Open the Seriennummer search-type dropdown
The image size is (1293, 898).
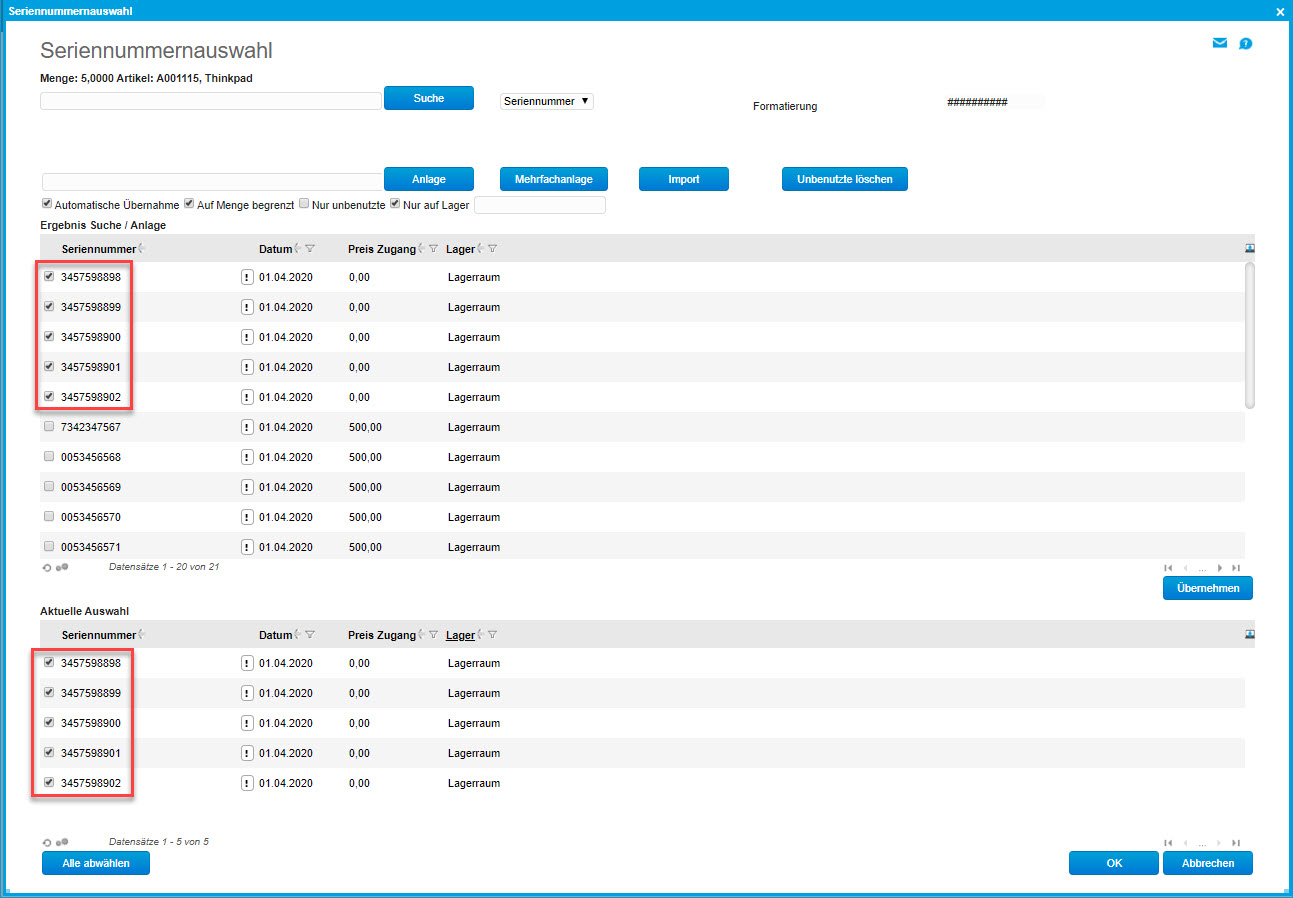(547, 101)
